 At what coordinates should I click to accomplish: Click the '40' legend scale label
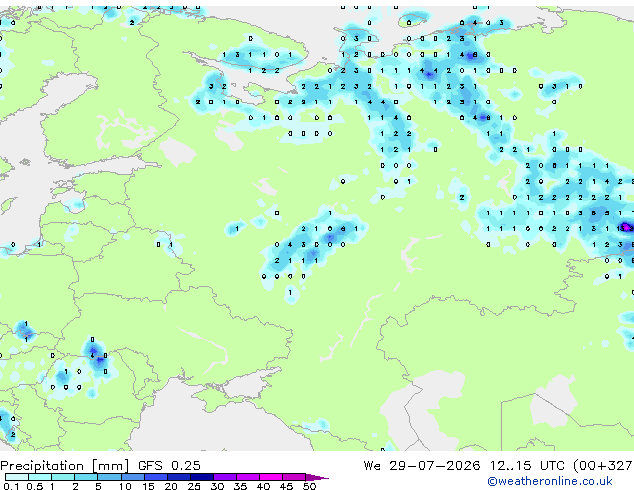click(x=263, y=486)
